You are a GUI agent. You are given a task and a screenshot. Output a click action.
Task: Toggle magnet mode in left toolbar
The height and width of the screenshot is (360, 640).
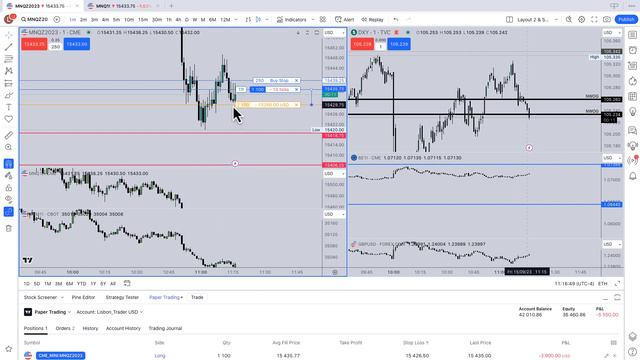click(x=9, y=164)
